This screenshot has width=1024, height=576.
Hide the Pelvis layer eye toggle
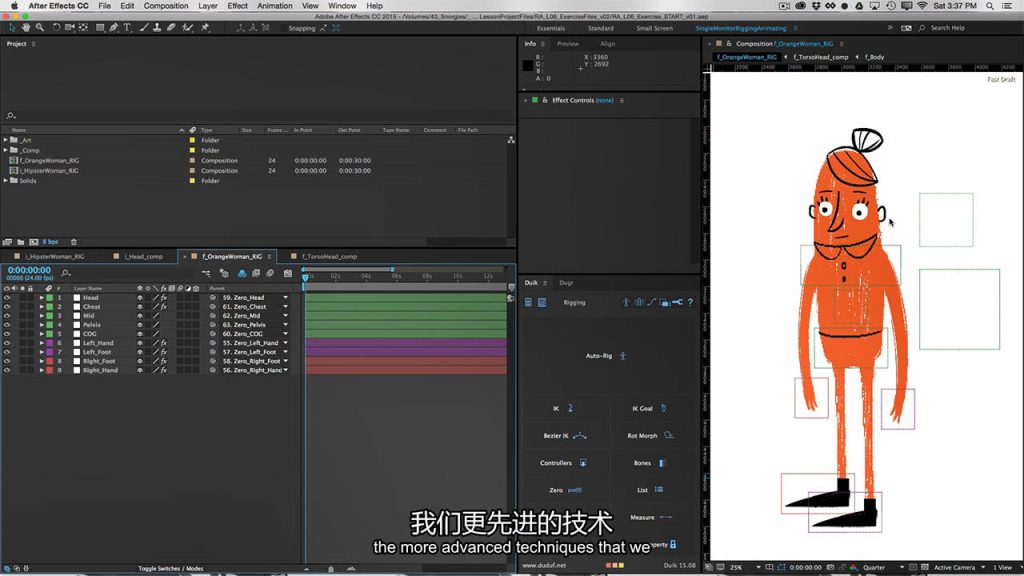[7, 325]
